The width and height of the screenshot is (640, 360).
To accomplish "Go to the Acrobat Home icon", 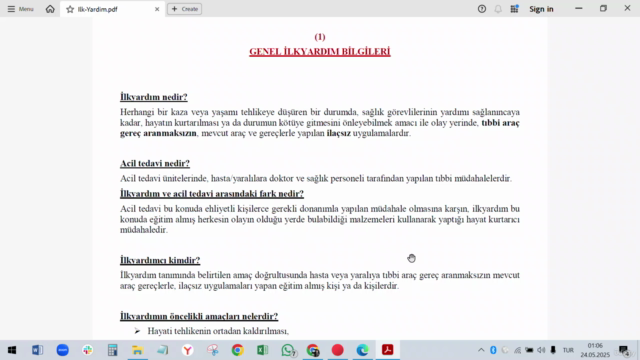I will 50,9.
